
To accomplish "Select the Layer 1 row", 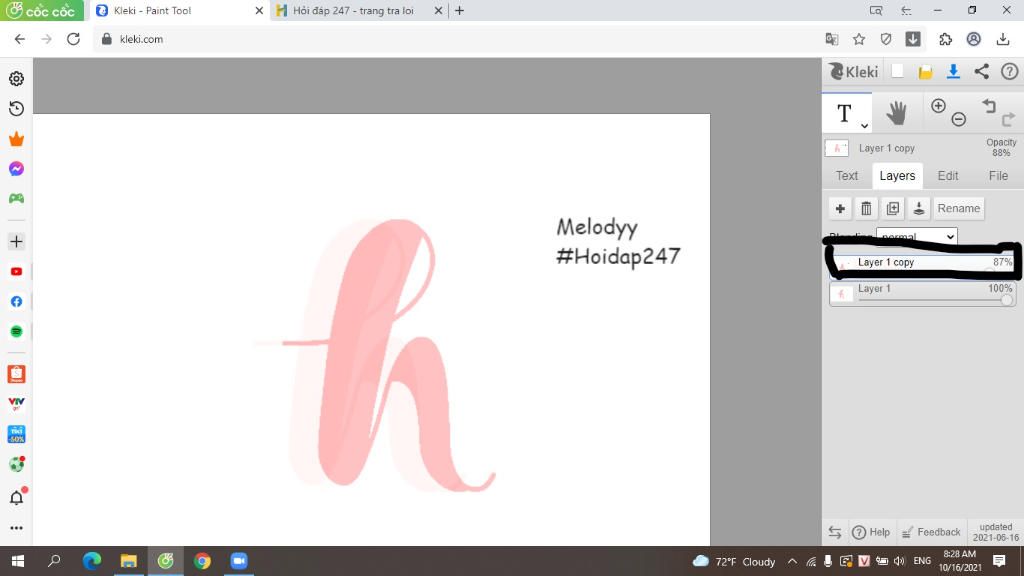I will (x=923, y=294).
